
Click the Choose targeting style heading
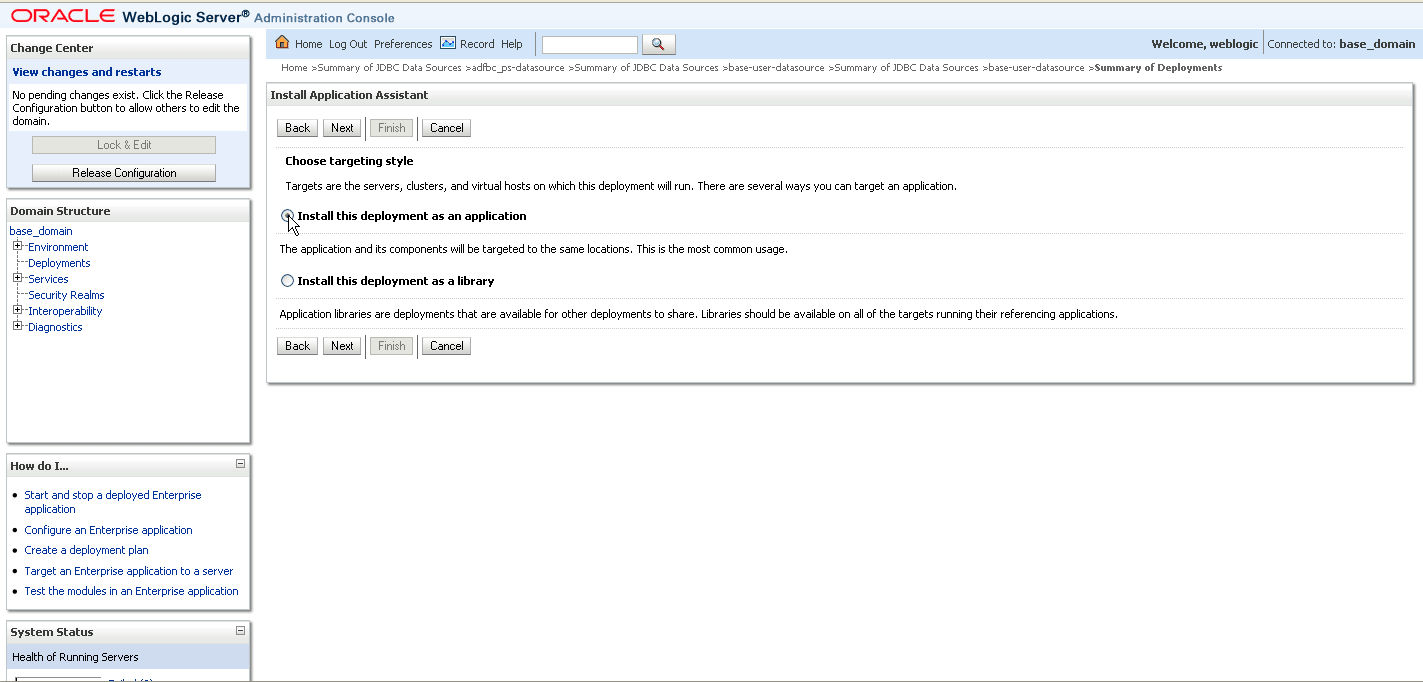click(x=349, y=161)
